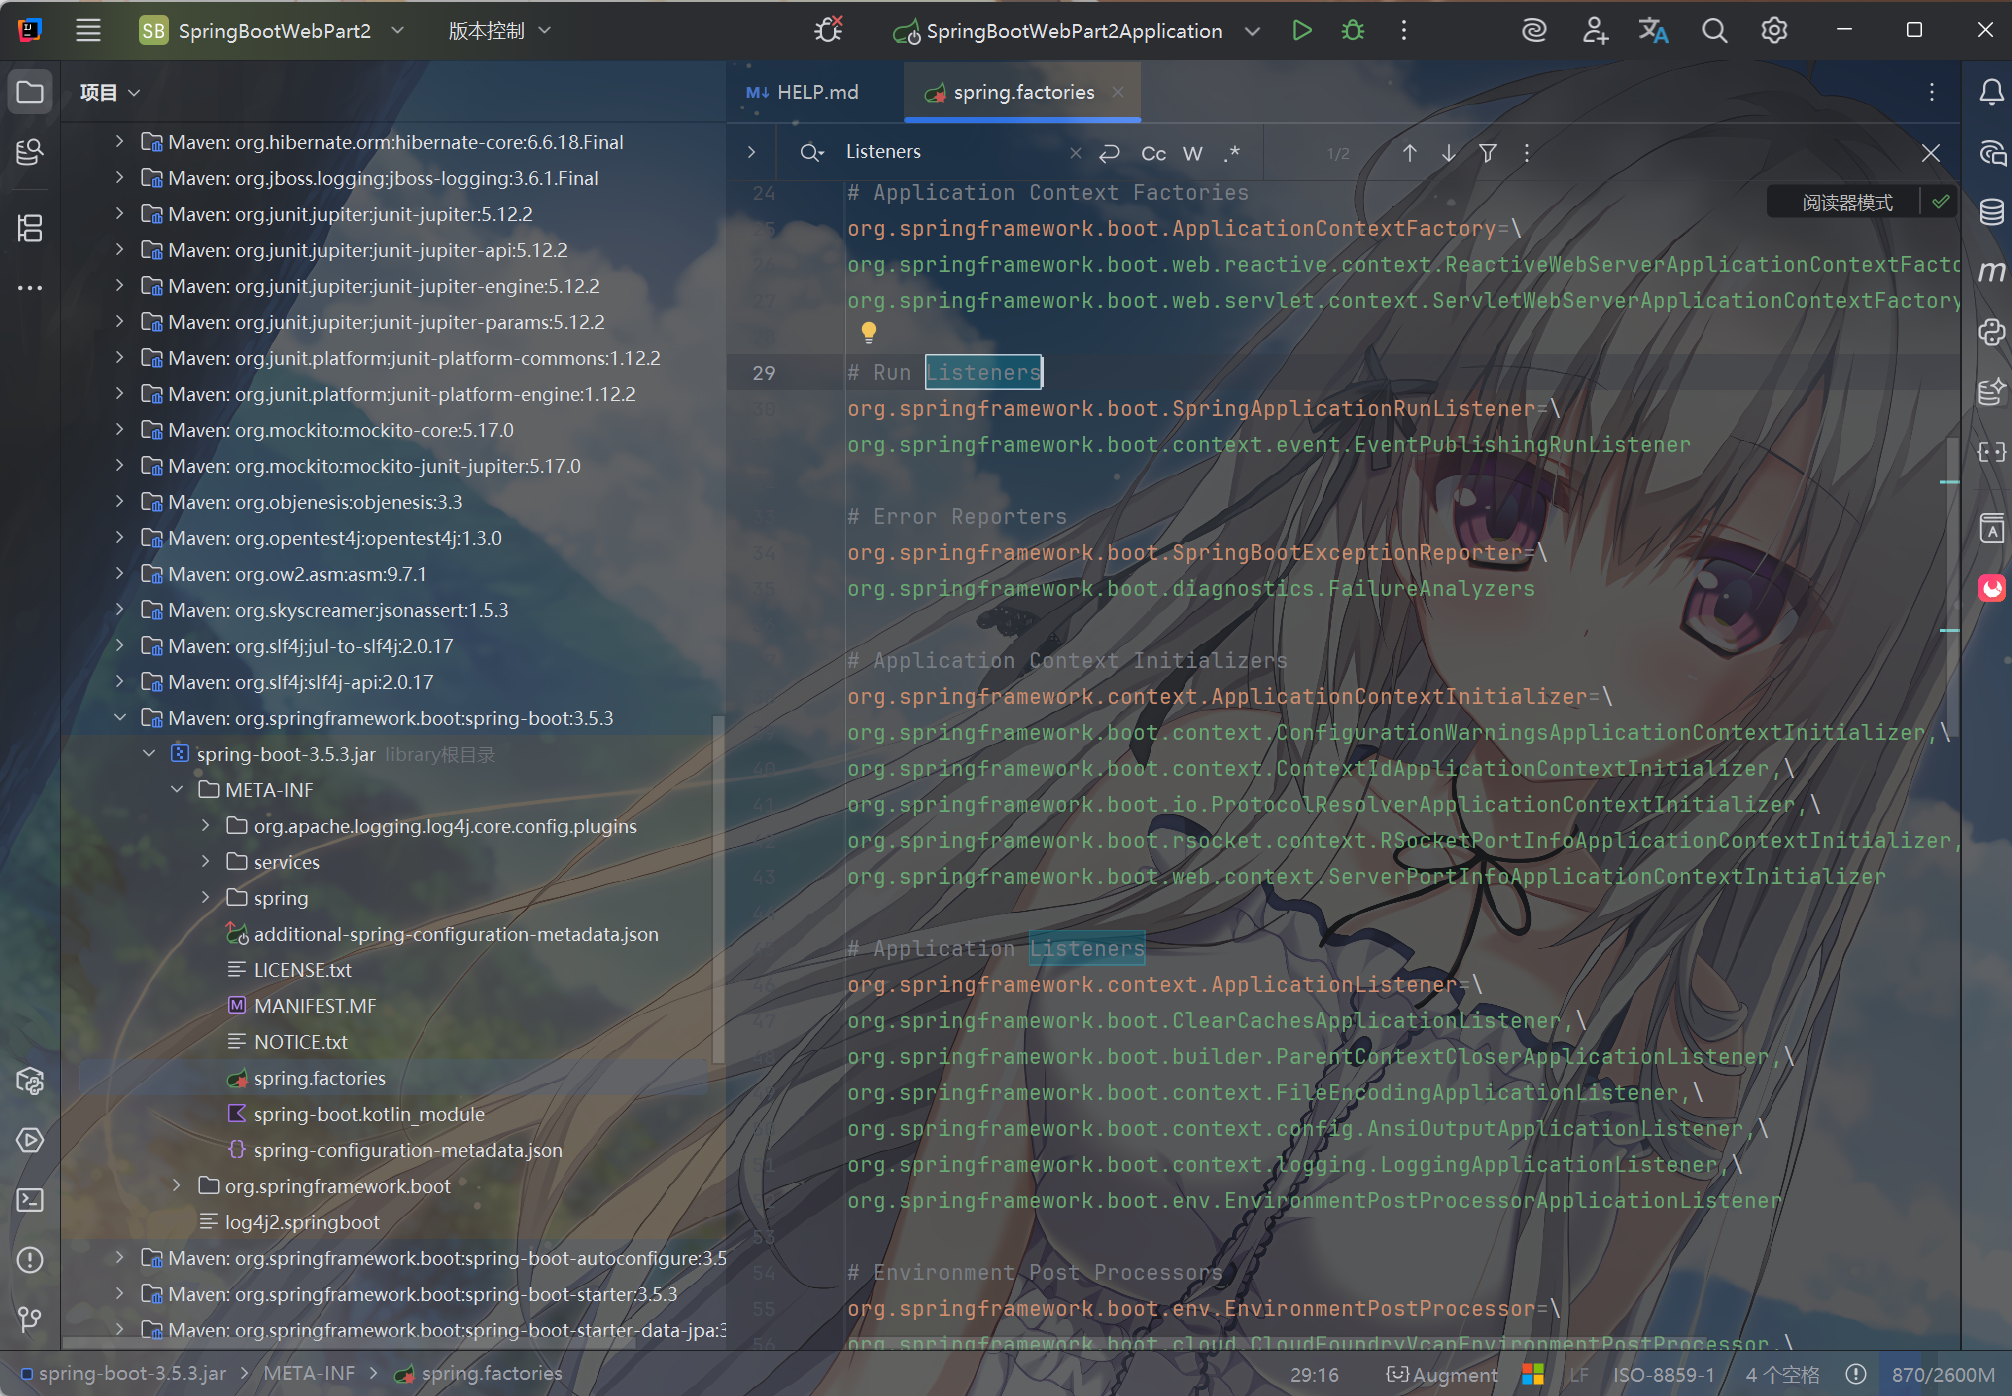Toggle whole Words W option
This screenshot has width=2012, height=1396.
point(1192,153)
